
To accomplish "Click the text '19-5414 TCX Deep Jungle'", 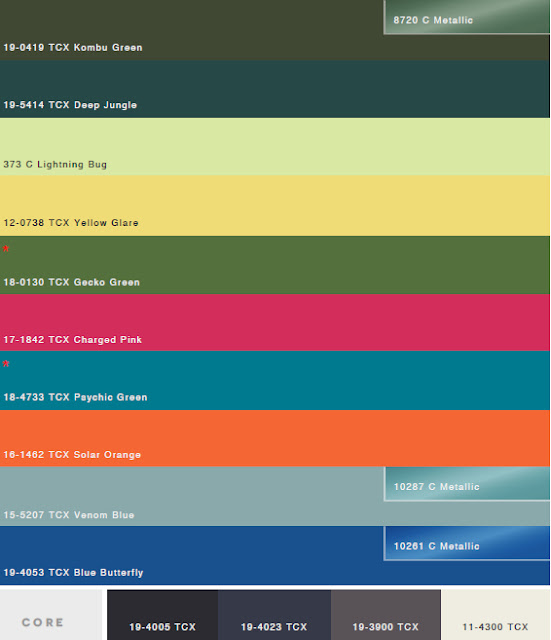I will click(x=70, y=105).
